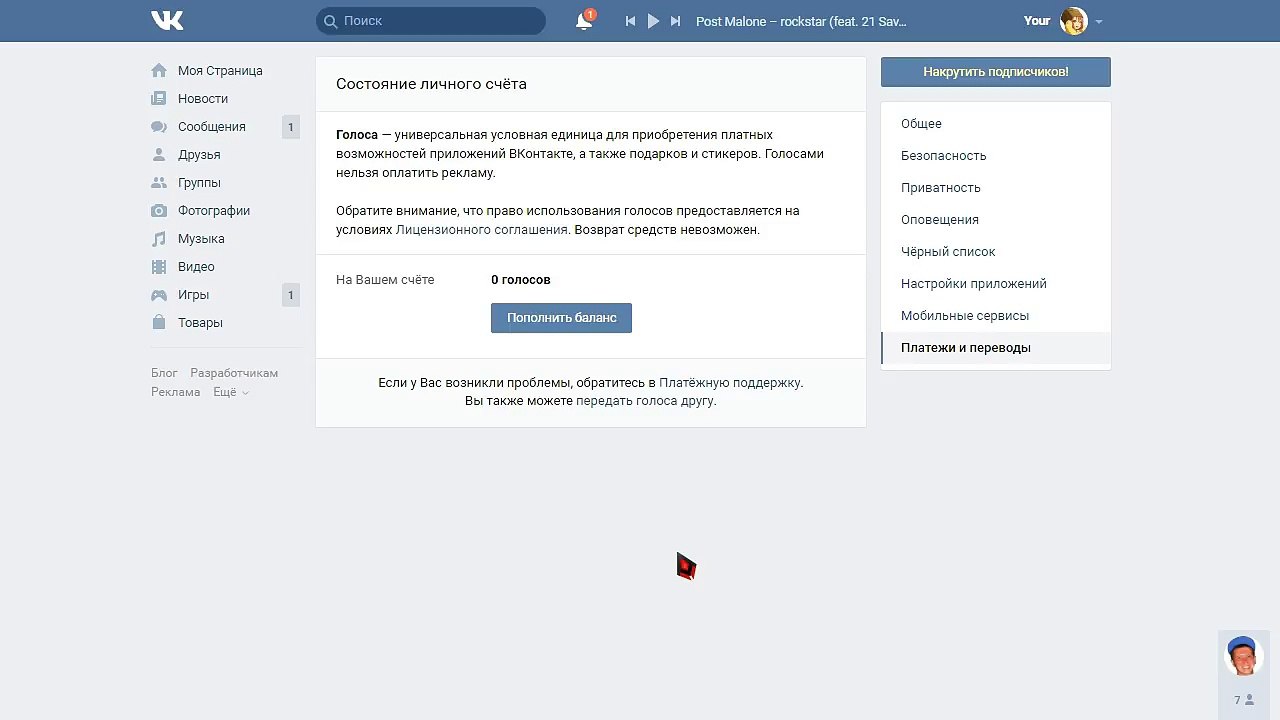Select the Платежи и переводы tab
The image size is (1280, 720).
point(996,348)
